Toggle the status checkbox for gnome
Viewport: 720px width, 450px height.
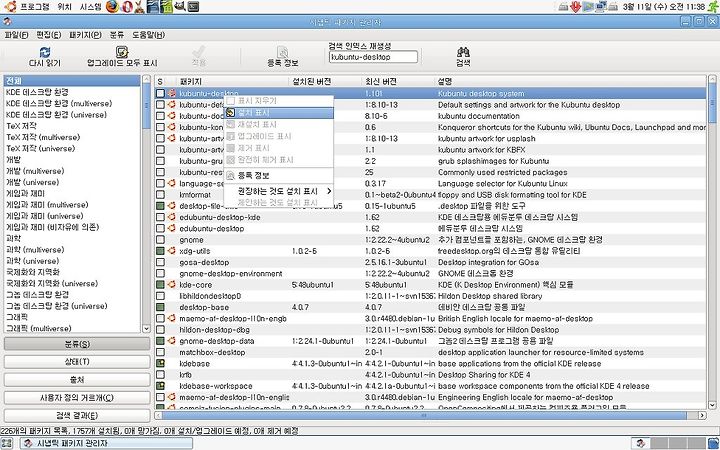click(x=160, y=240)
